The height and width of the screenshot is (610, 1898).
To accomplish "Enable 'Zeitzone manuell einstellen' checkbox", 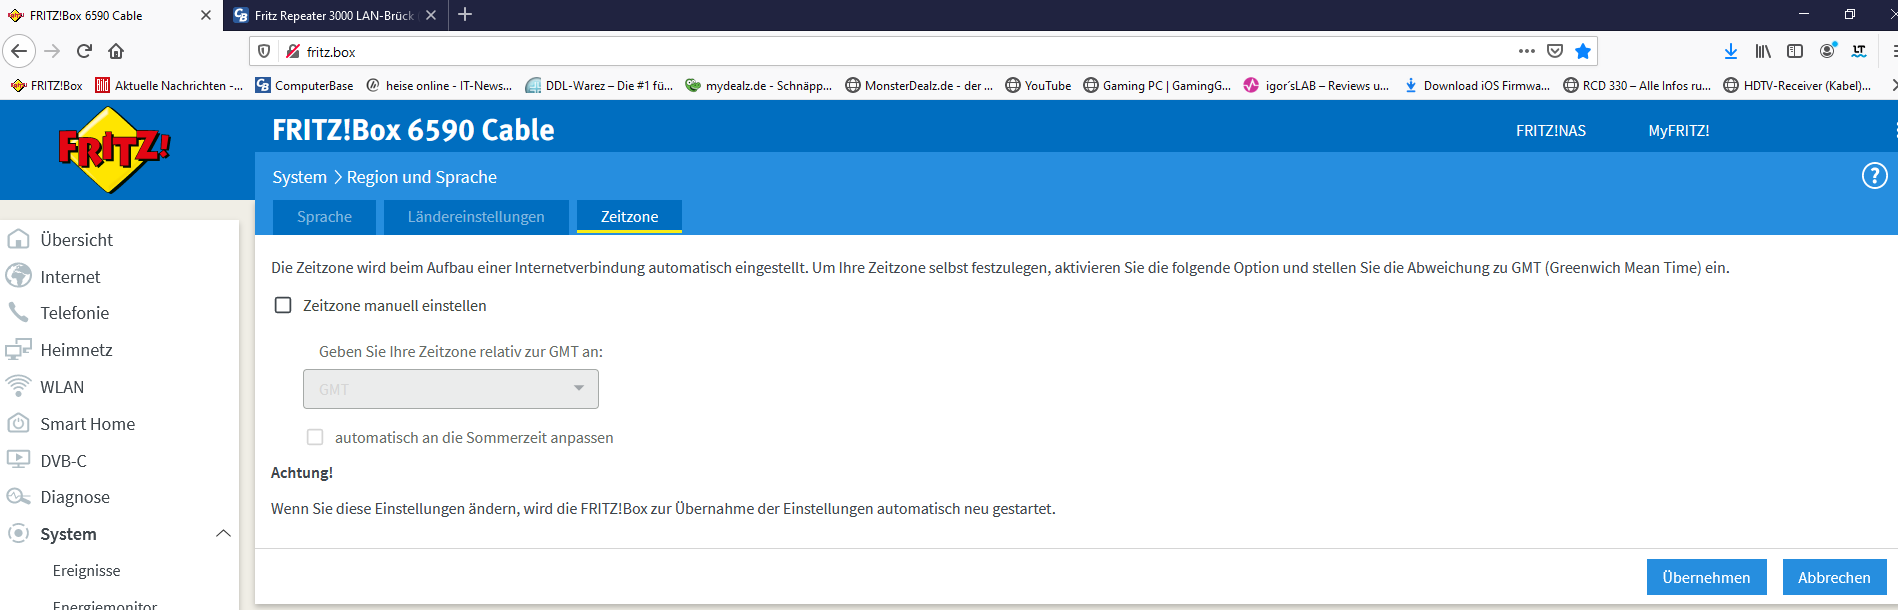I will point(283,305).
